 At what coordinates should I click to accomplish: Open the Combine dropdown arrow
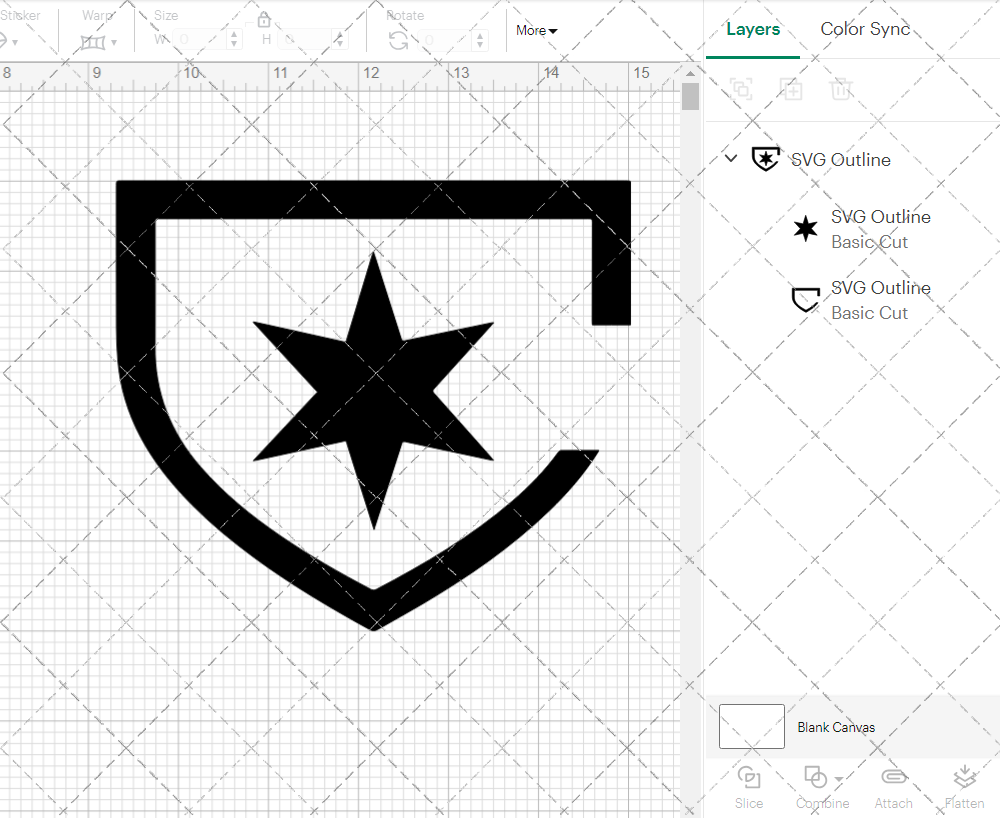(x=839, y=779)
